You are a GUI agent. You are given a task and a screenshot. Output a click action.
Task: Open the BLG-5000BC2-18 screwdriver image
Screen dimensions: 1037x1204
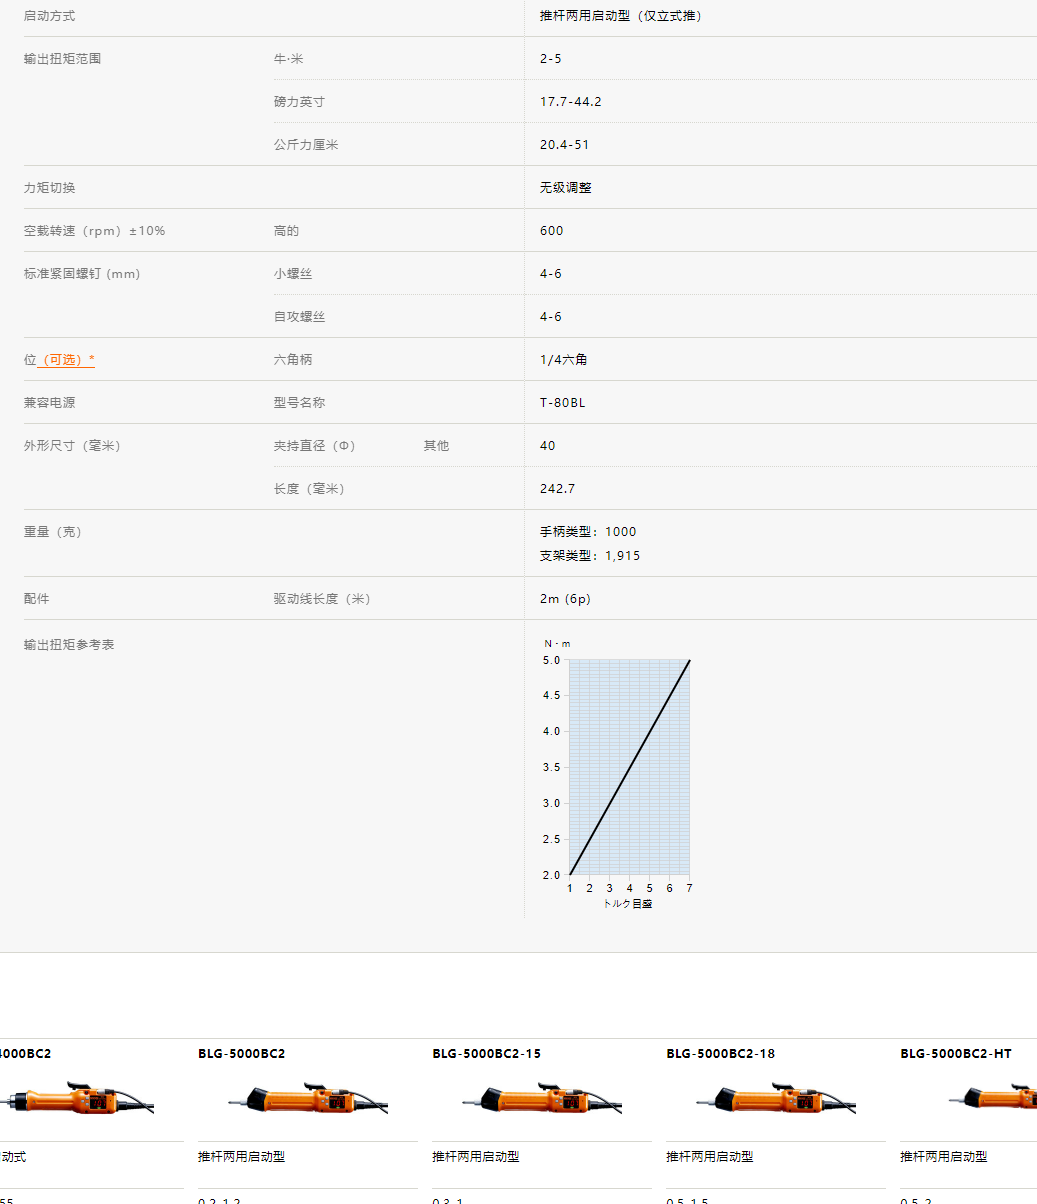tap(776, 1100)
